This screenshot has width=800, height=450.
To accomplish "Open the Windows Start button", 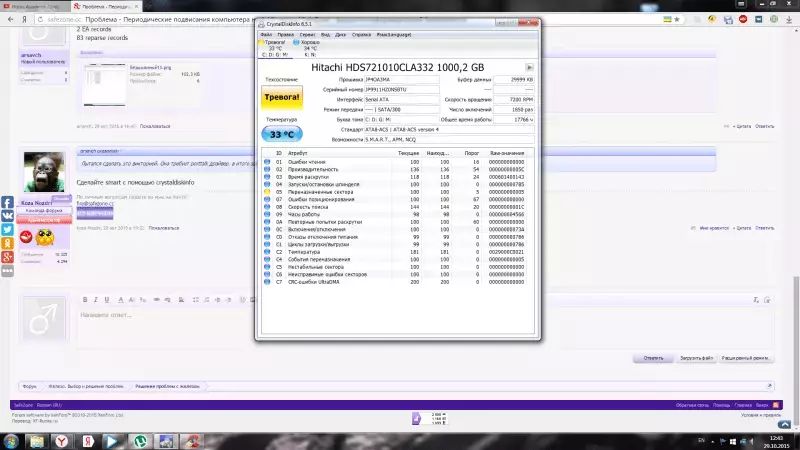I will tap(10, 441).
